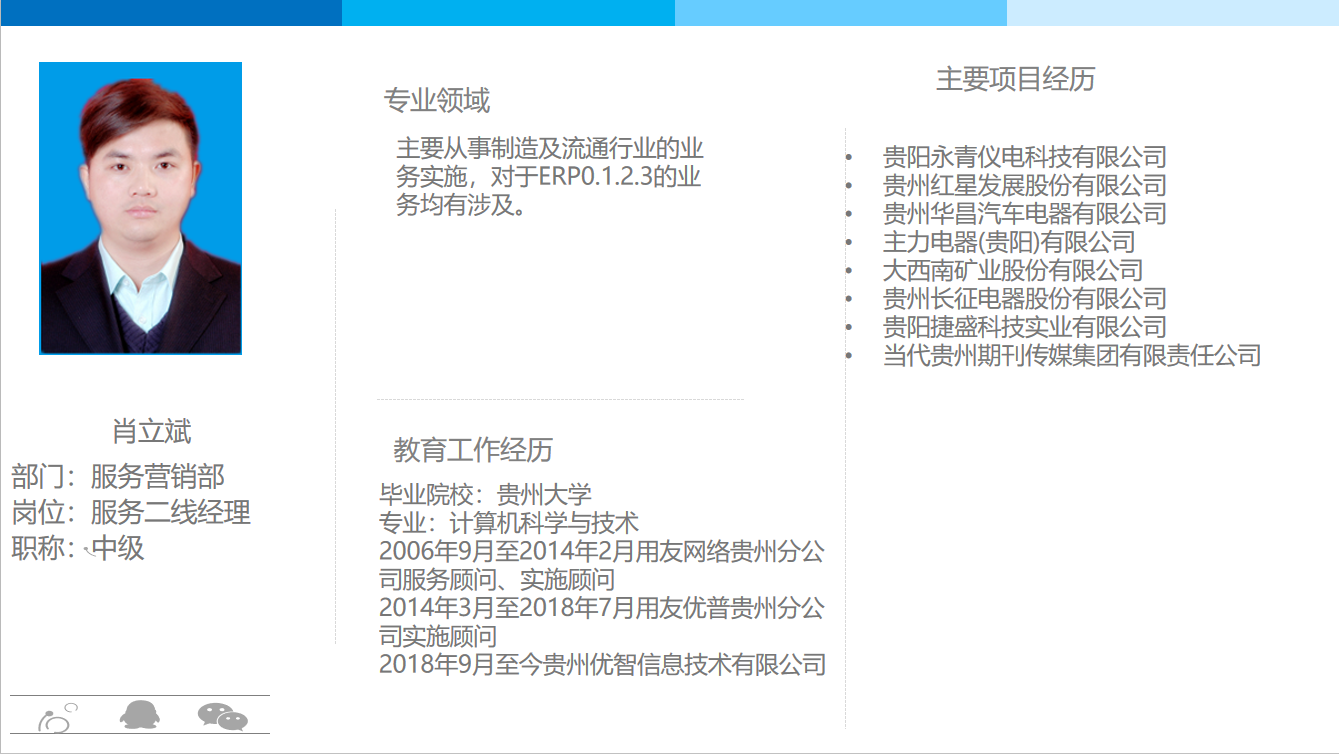Select the portrait photo of 肖立斌
1339x754 pixels.
coord(140,208)
